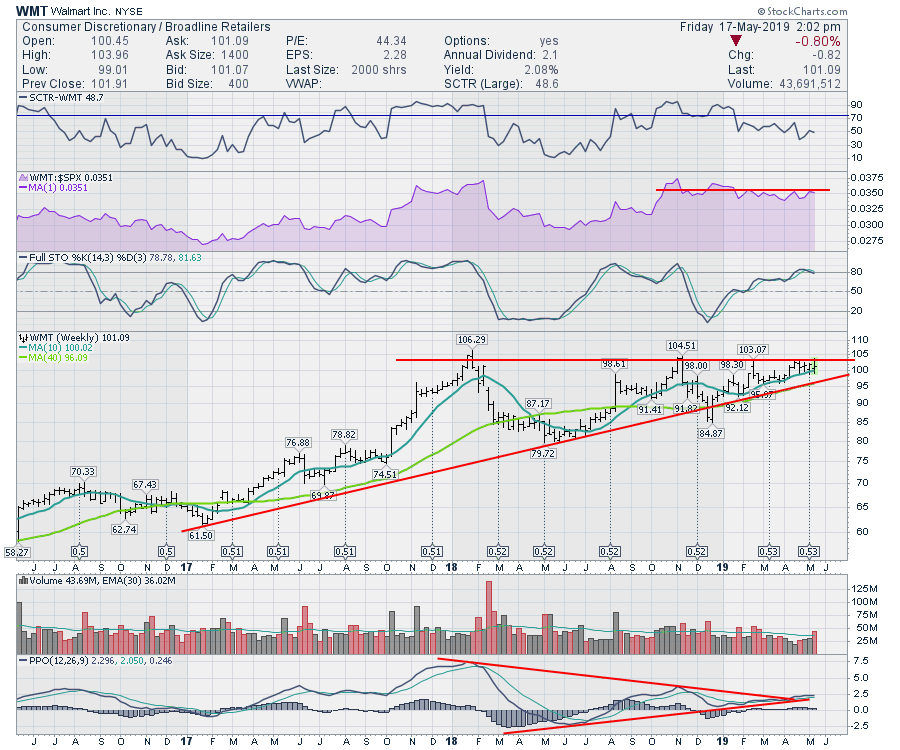The width and height of the screenshot is (900, 750).
Task: Click the date 'Friday 17-May-2019 2:02 pm'
Action: pos(760,27)
